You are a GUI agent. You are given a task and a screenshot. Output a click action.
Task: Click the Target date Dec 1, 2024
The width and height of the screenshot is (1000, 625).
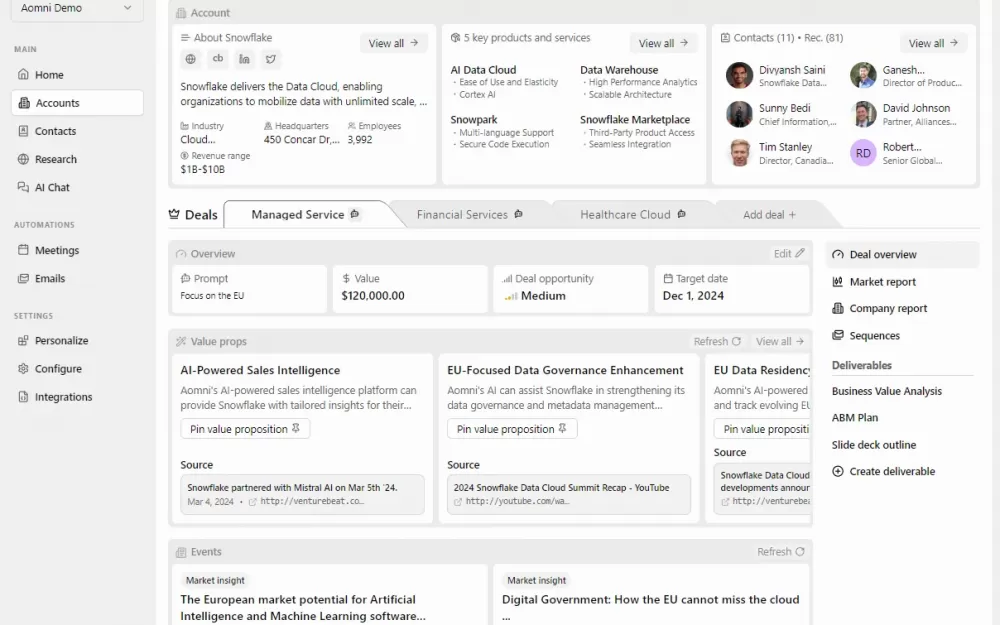(732, 289)
